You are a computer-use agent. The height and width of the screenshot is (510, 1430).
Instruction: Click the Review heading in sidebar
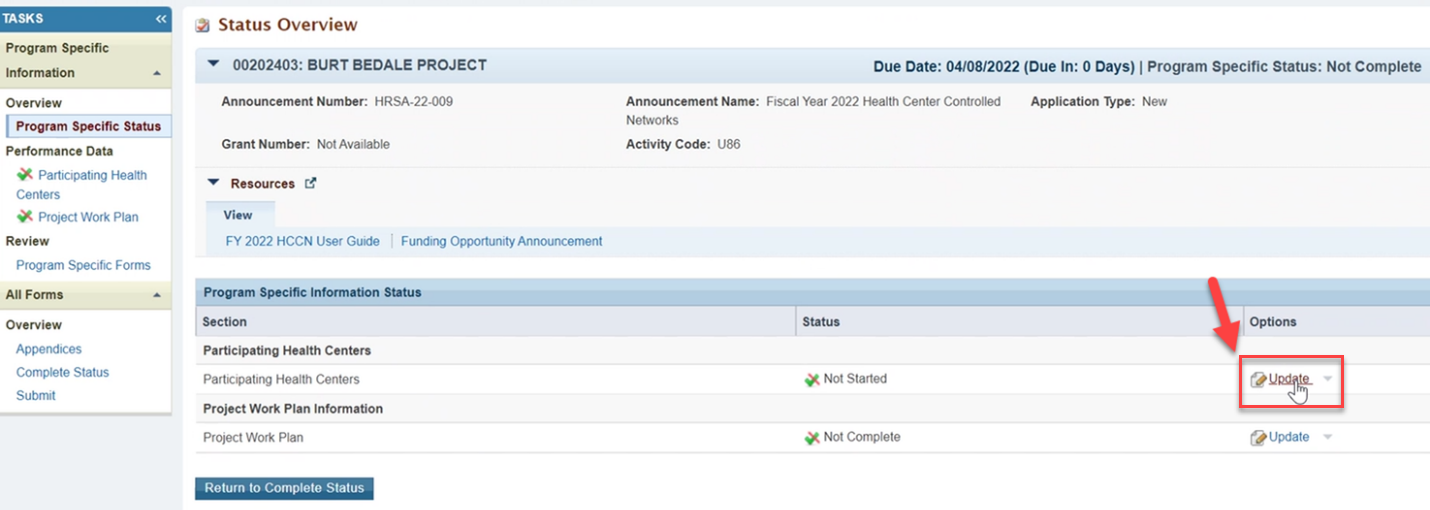27,241
